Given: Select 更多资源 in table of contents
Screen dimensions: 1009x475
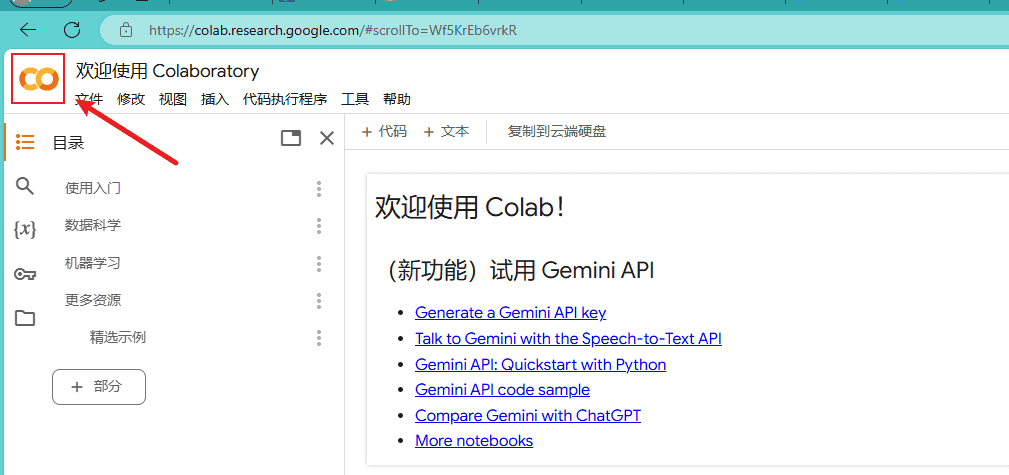Looking at the screenshot, I should click(93, 301).
